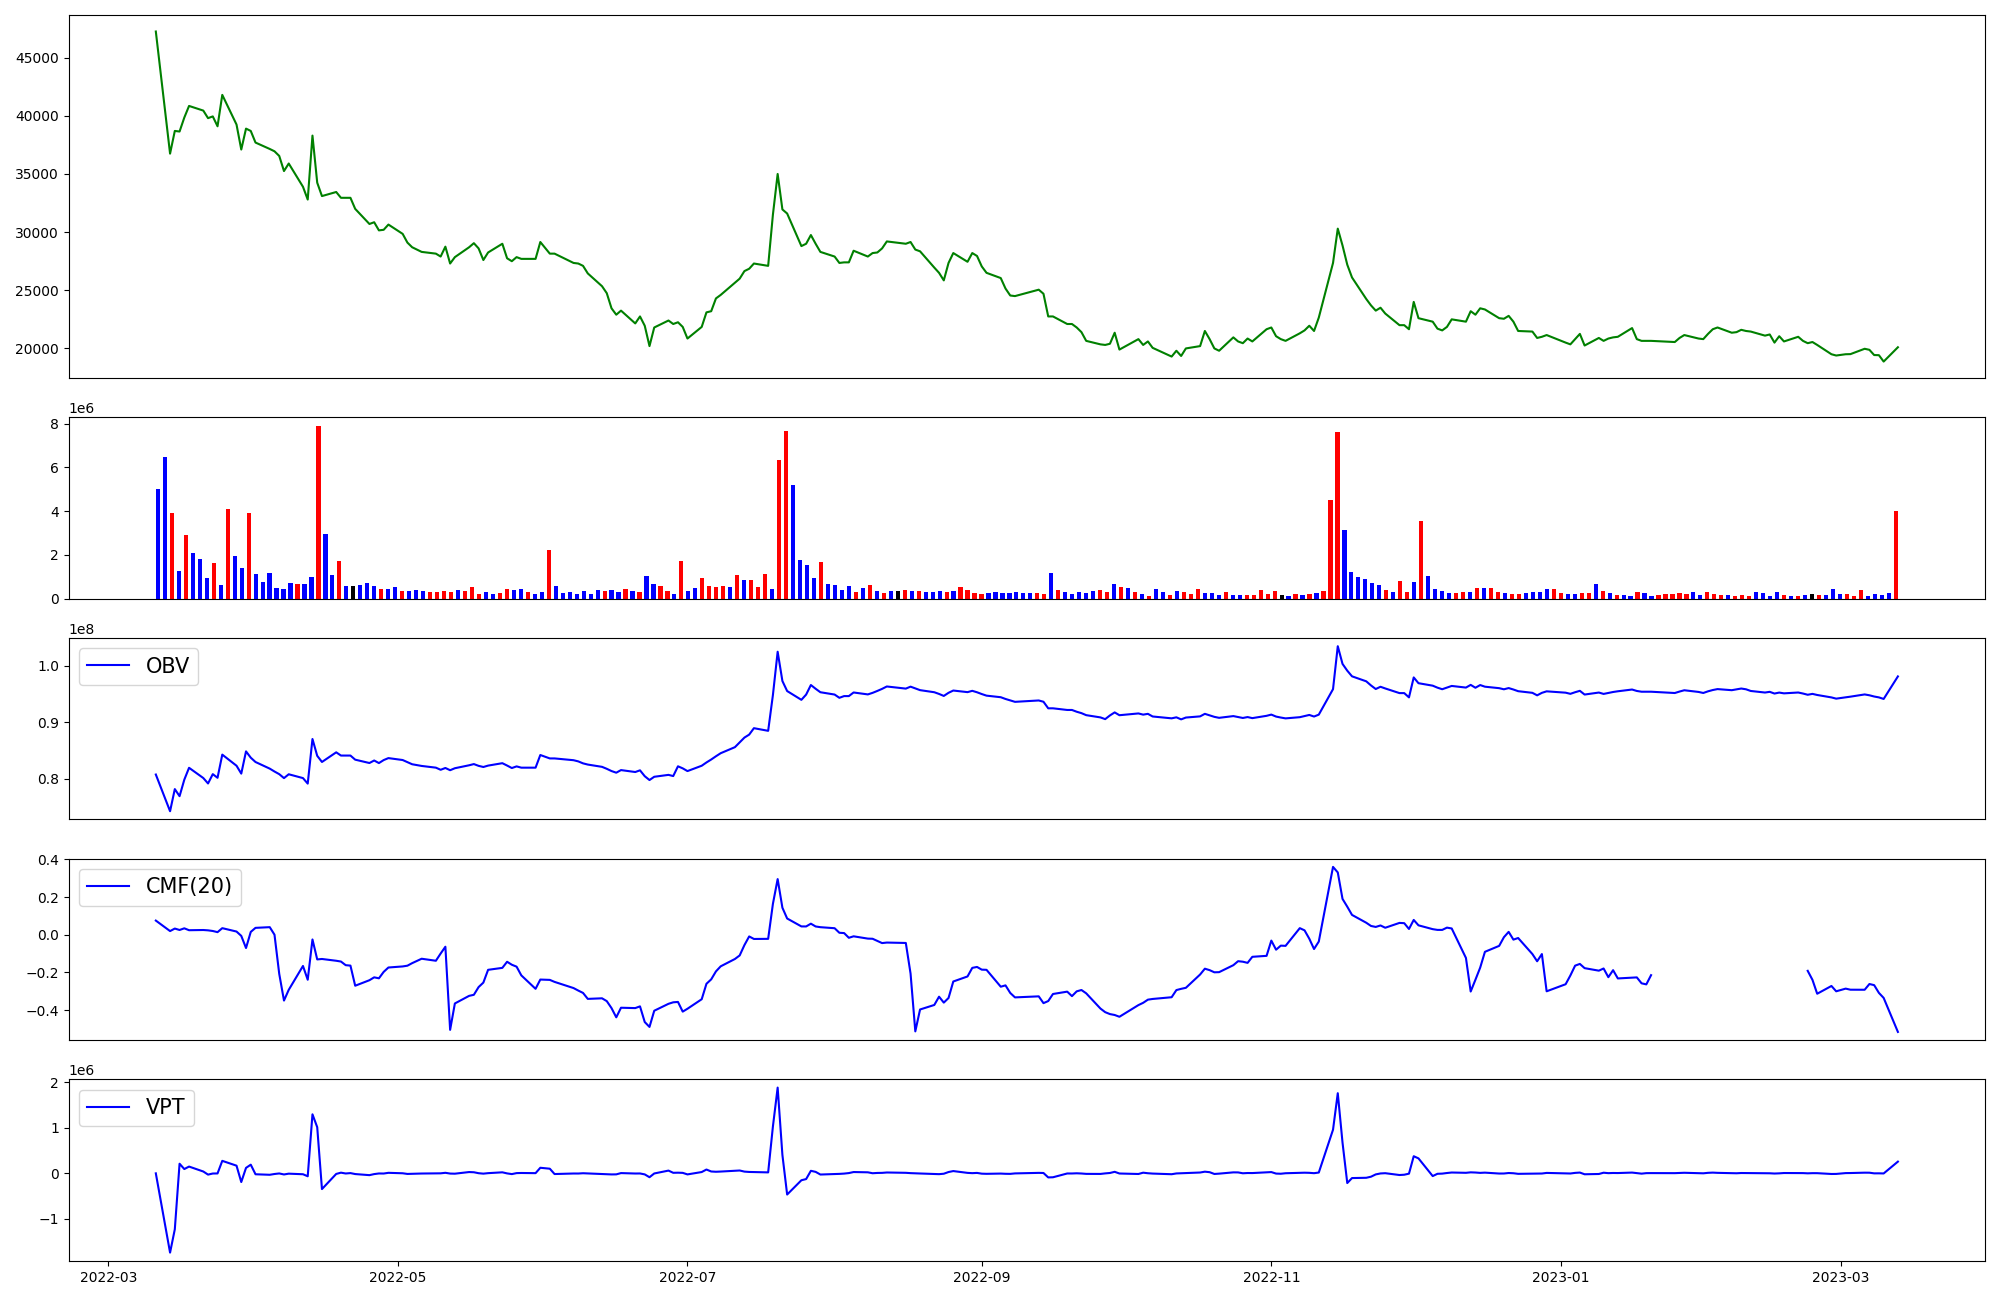Click the 0.4 tick label on CMF axis
The image size is (2000, 1300).
(x=47, y=860)
